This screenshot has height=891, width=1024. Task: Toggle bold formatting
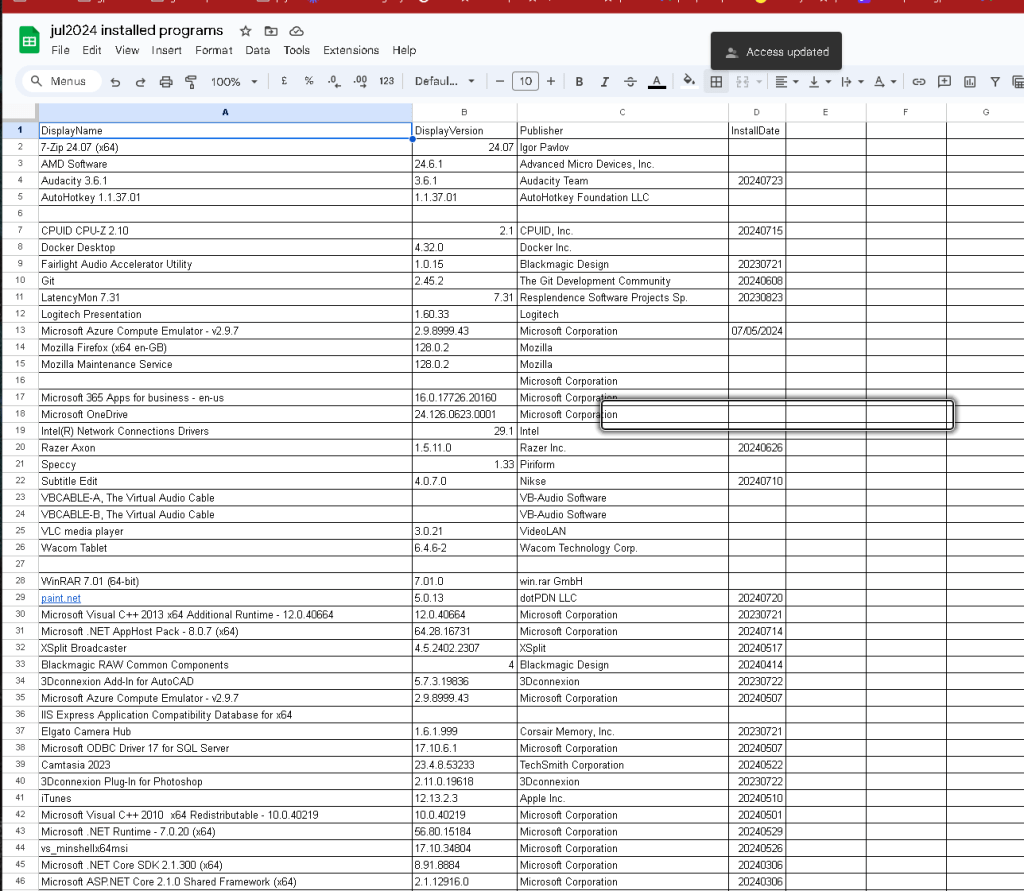pyautogui.click(x=579, y=82)
